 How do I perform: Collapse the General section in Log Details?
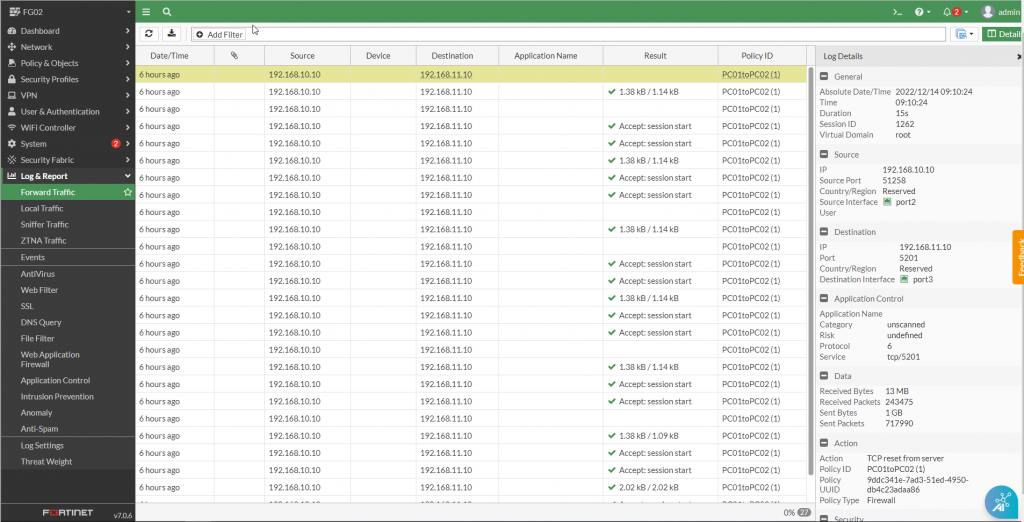tap(825, 77)
